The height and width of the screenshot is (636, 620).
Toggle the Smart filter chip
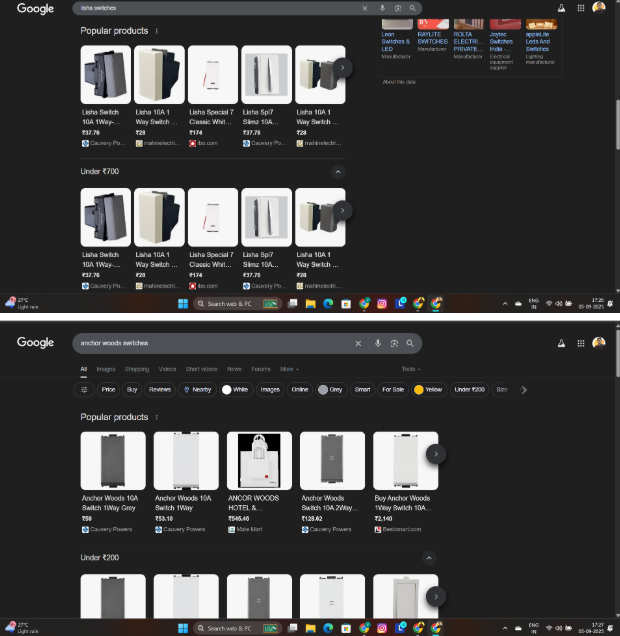(362, 390)
